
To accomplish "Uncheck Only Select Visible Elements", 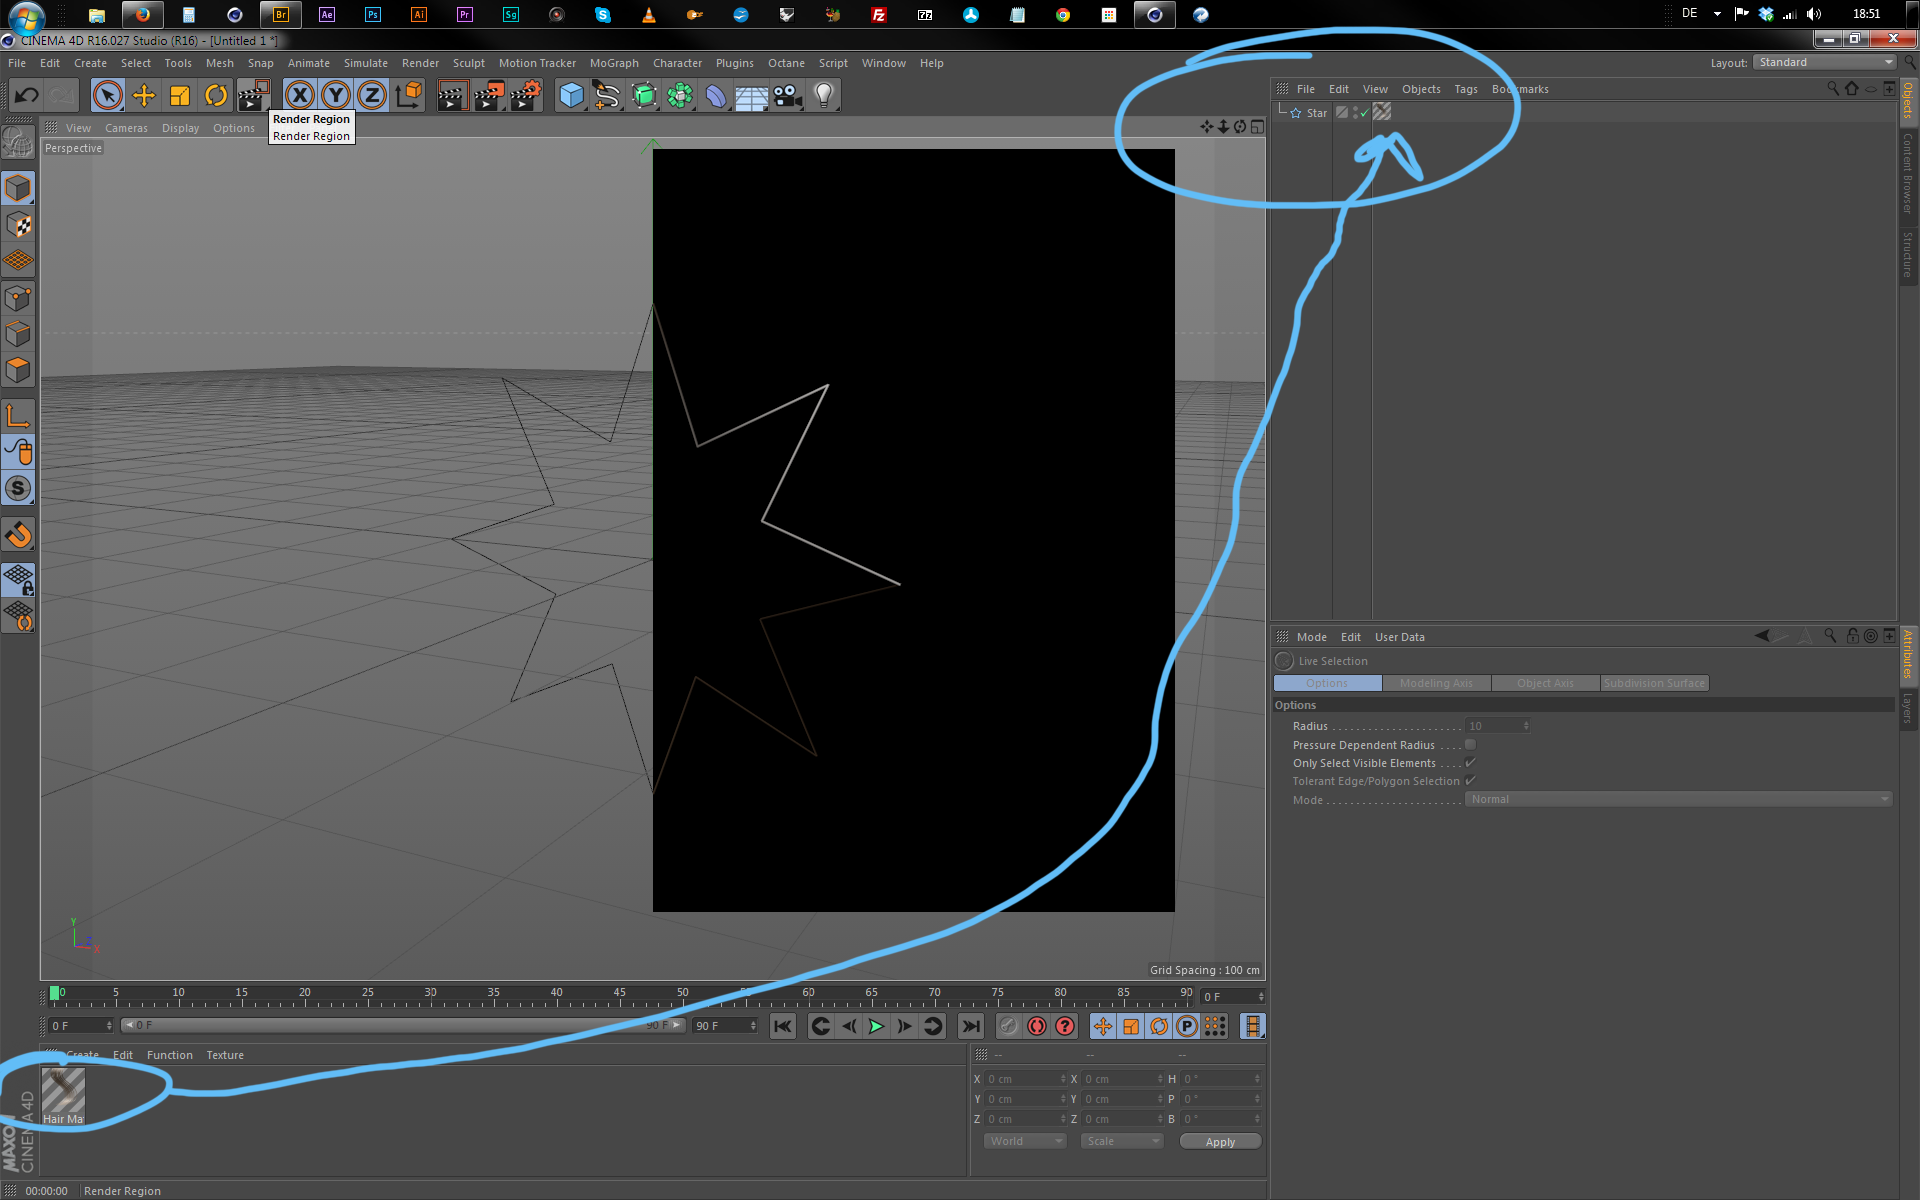I will coord(1470,763).
